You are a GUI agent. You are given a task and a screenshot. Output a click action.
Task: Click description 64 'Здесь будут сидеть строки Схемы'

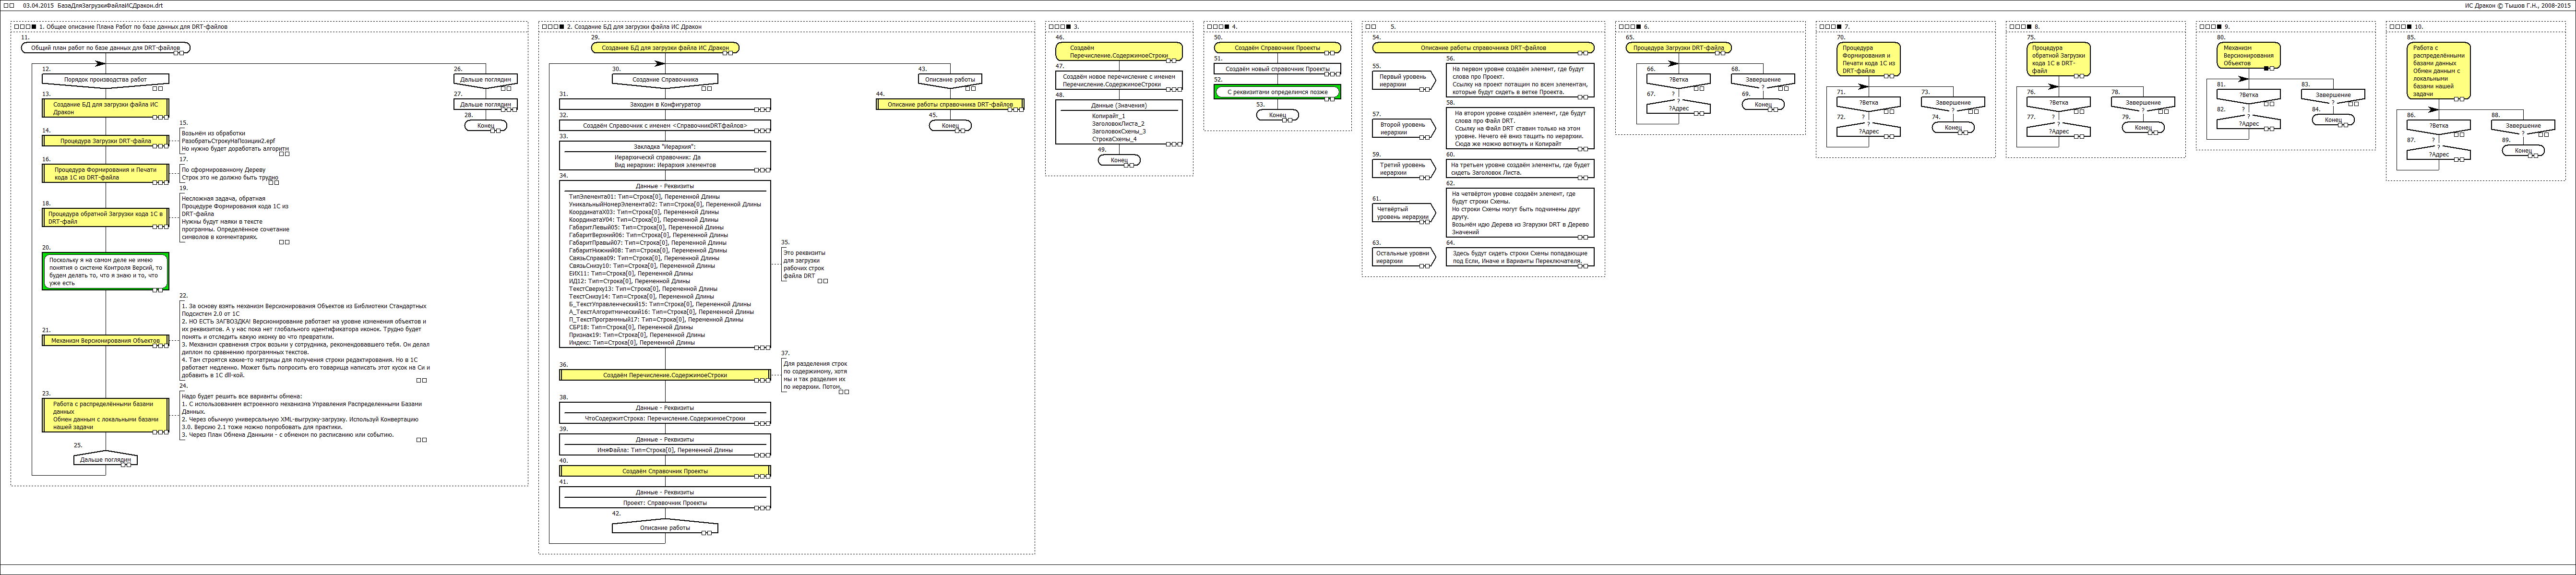click(x=1520, y=257)
